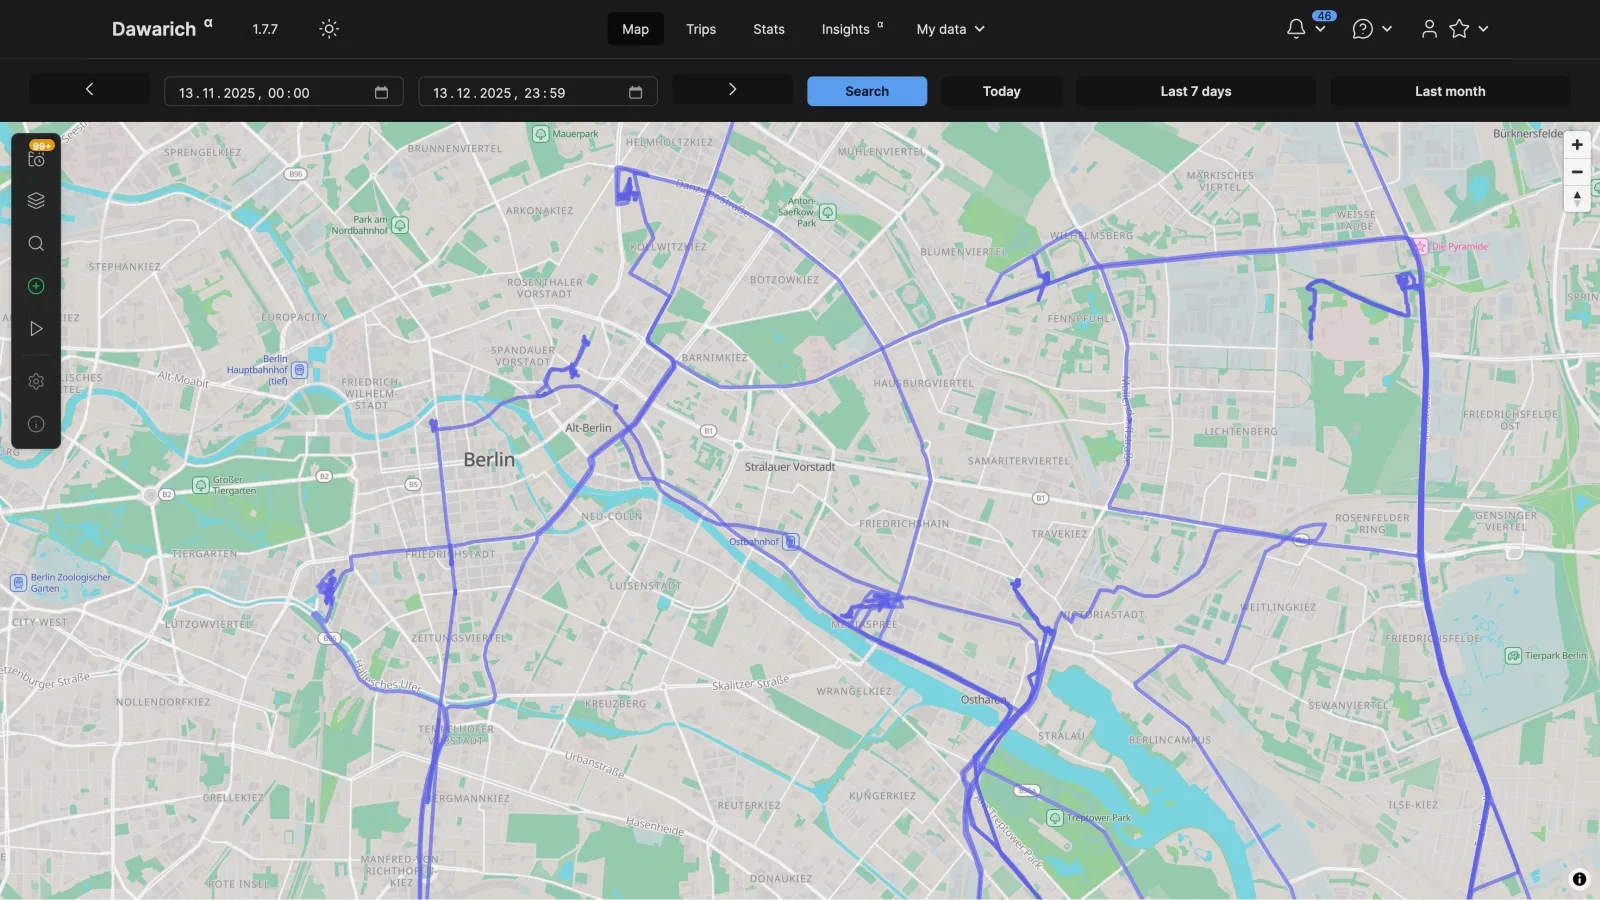1600x900 pixels.
Task: Click Treptower Park marker
Action: coord(1054,818)
